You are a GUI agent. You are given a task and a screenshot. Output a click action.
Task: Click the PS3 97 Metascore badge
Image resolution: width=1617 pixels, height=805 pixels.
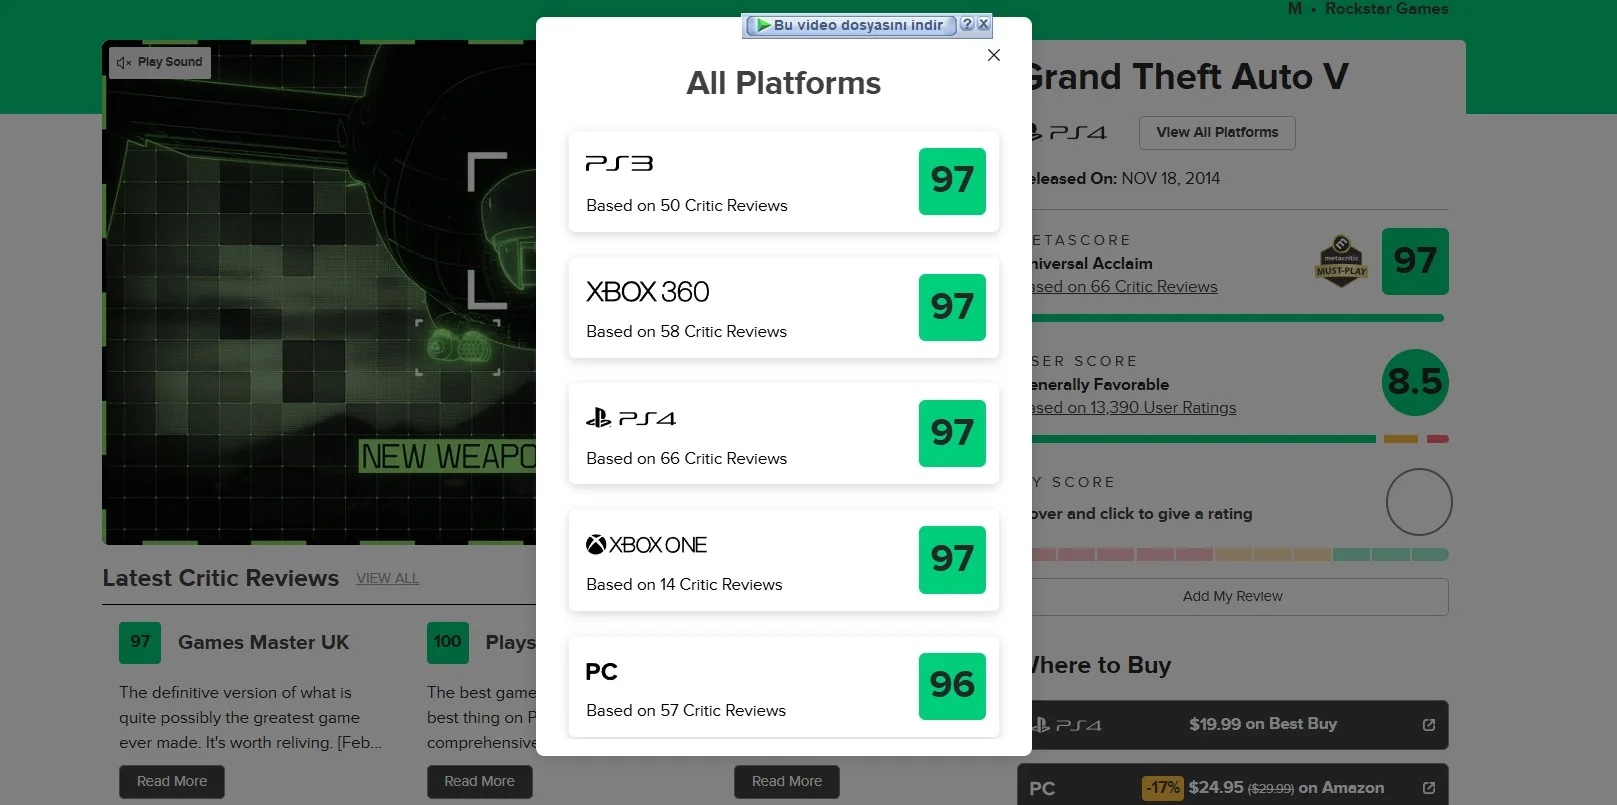click(952, 181)
